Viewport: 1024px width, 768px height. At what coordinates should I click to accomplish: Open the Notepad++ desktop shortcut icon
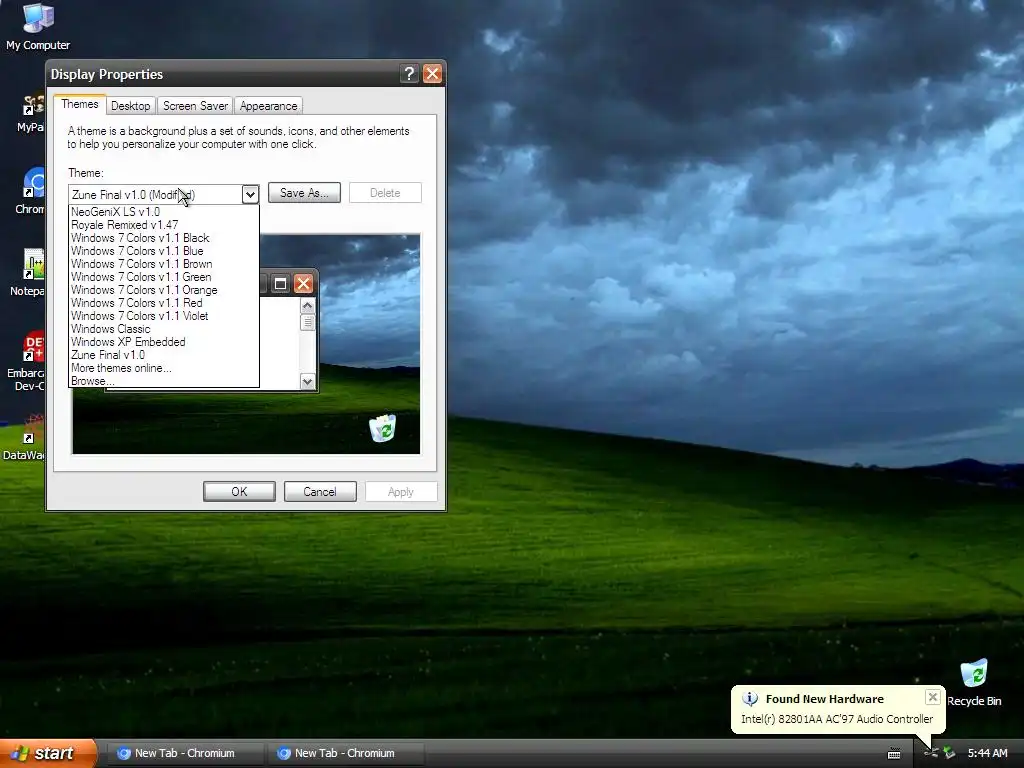pos(34,265)
